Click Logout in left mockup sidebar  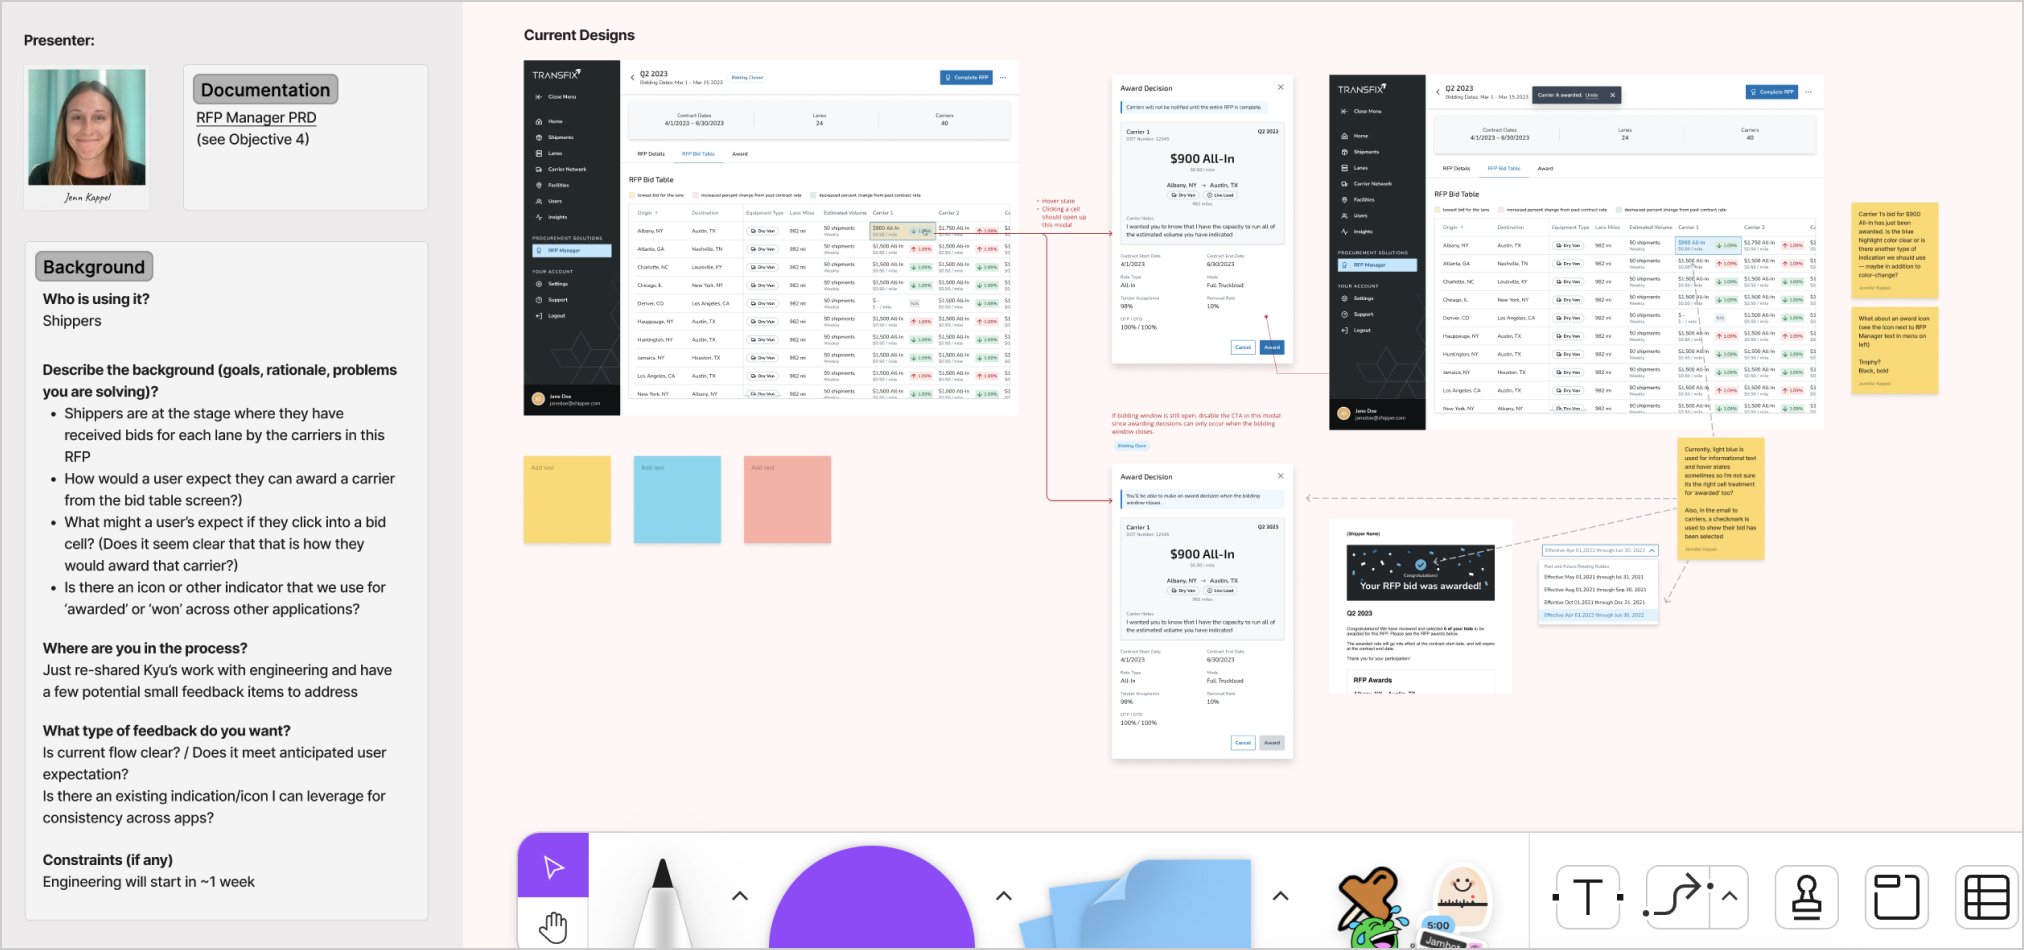click(x=551, y=316)
